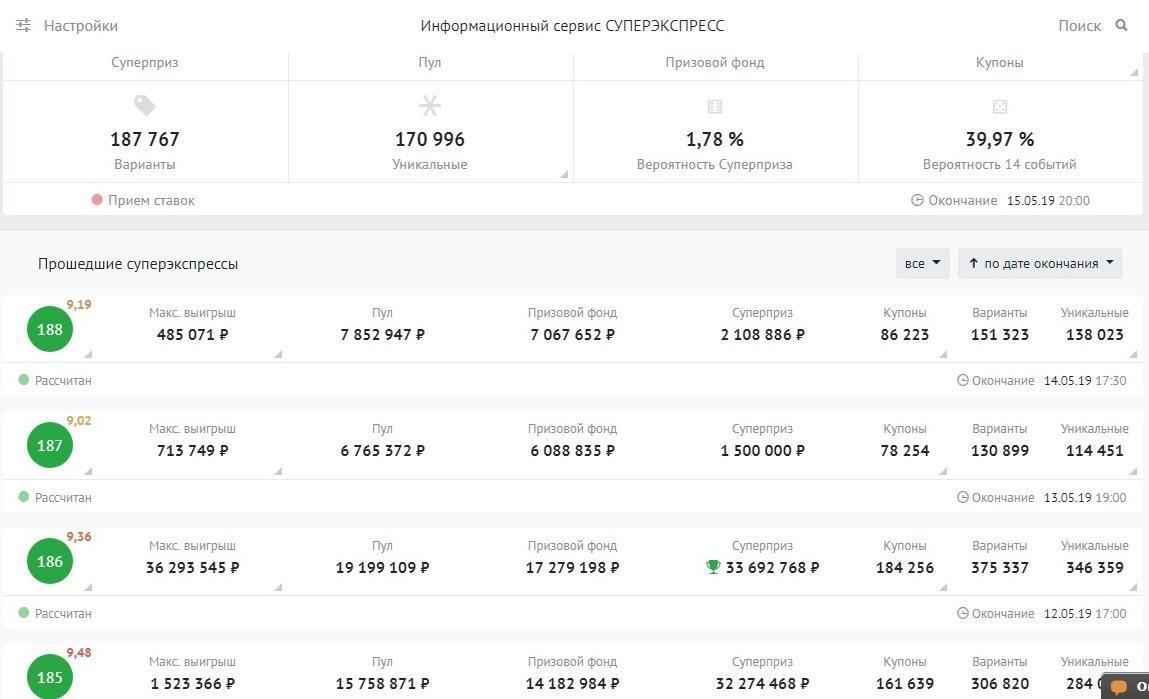Click the 187 767 Варианты value
Viewport: 1149px width, 699px height.
coord(144,139)
